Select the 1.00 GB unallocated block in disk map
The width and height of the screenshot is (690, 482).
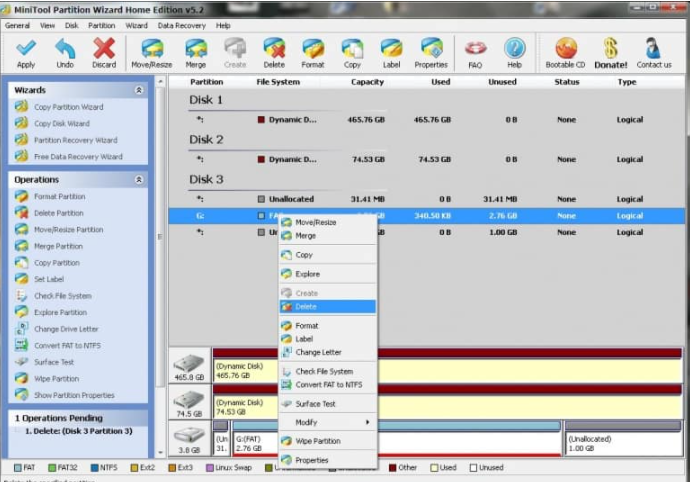coord(621,444)
